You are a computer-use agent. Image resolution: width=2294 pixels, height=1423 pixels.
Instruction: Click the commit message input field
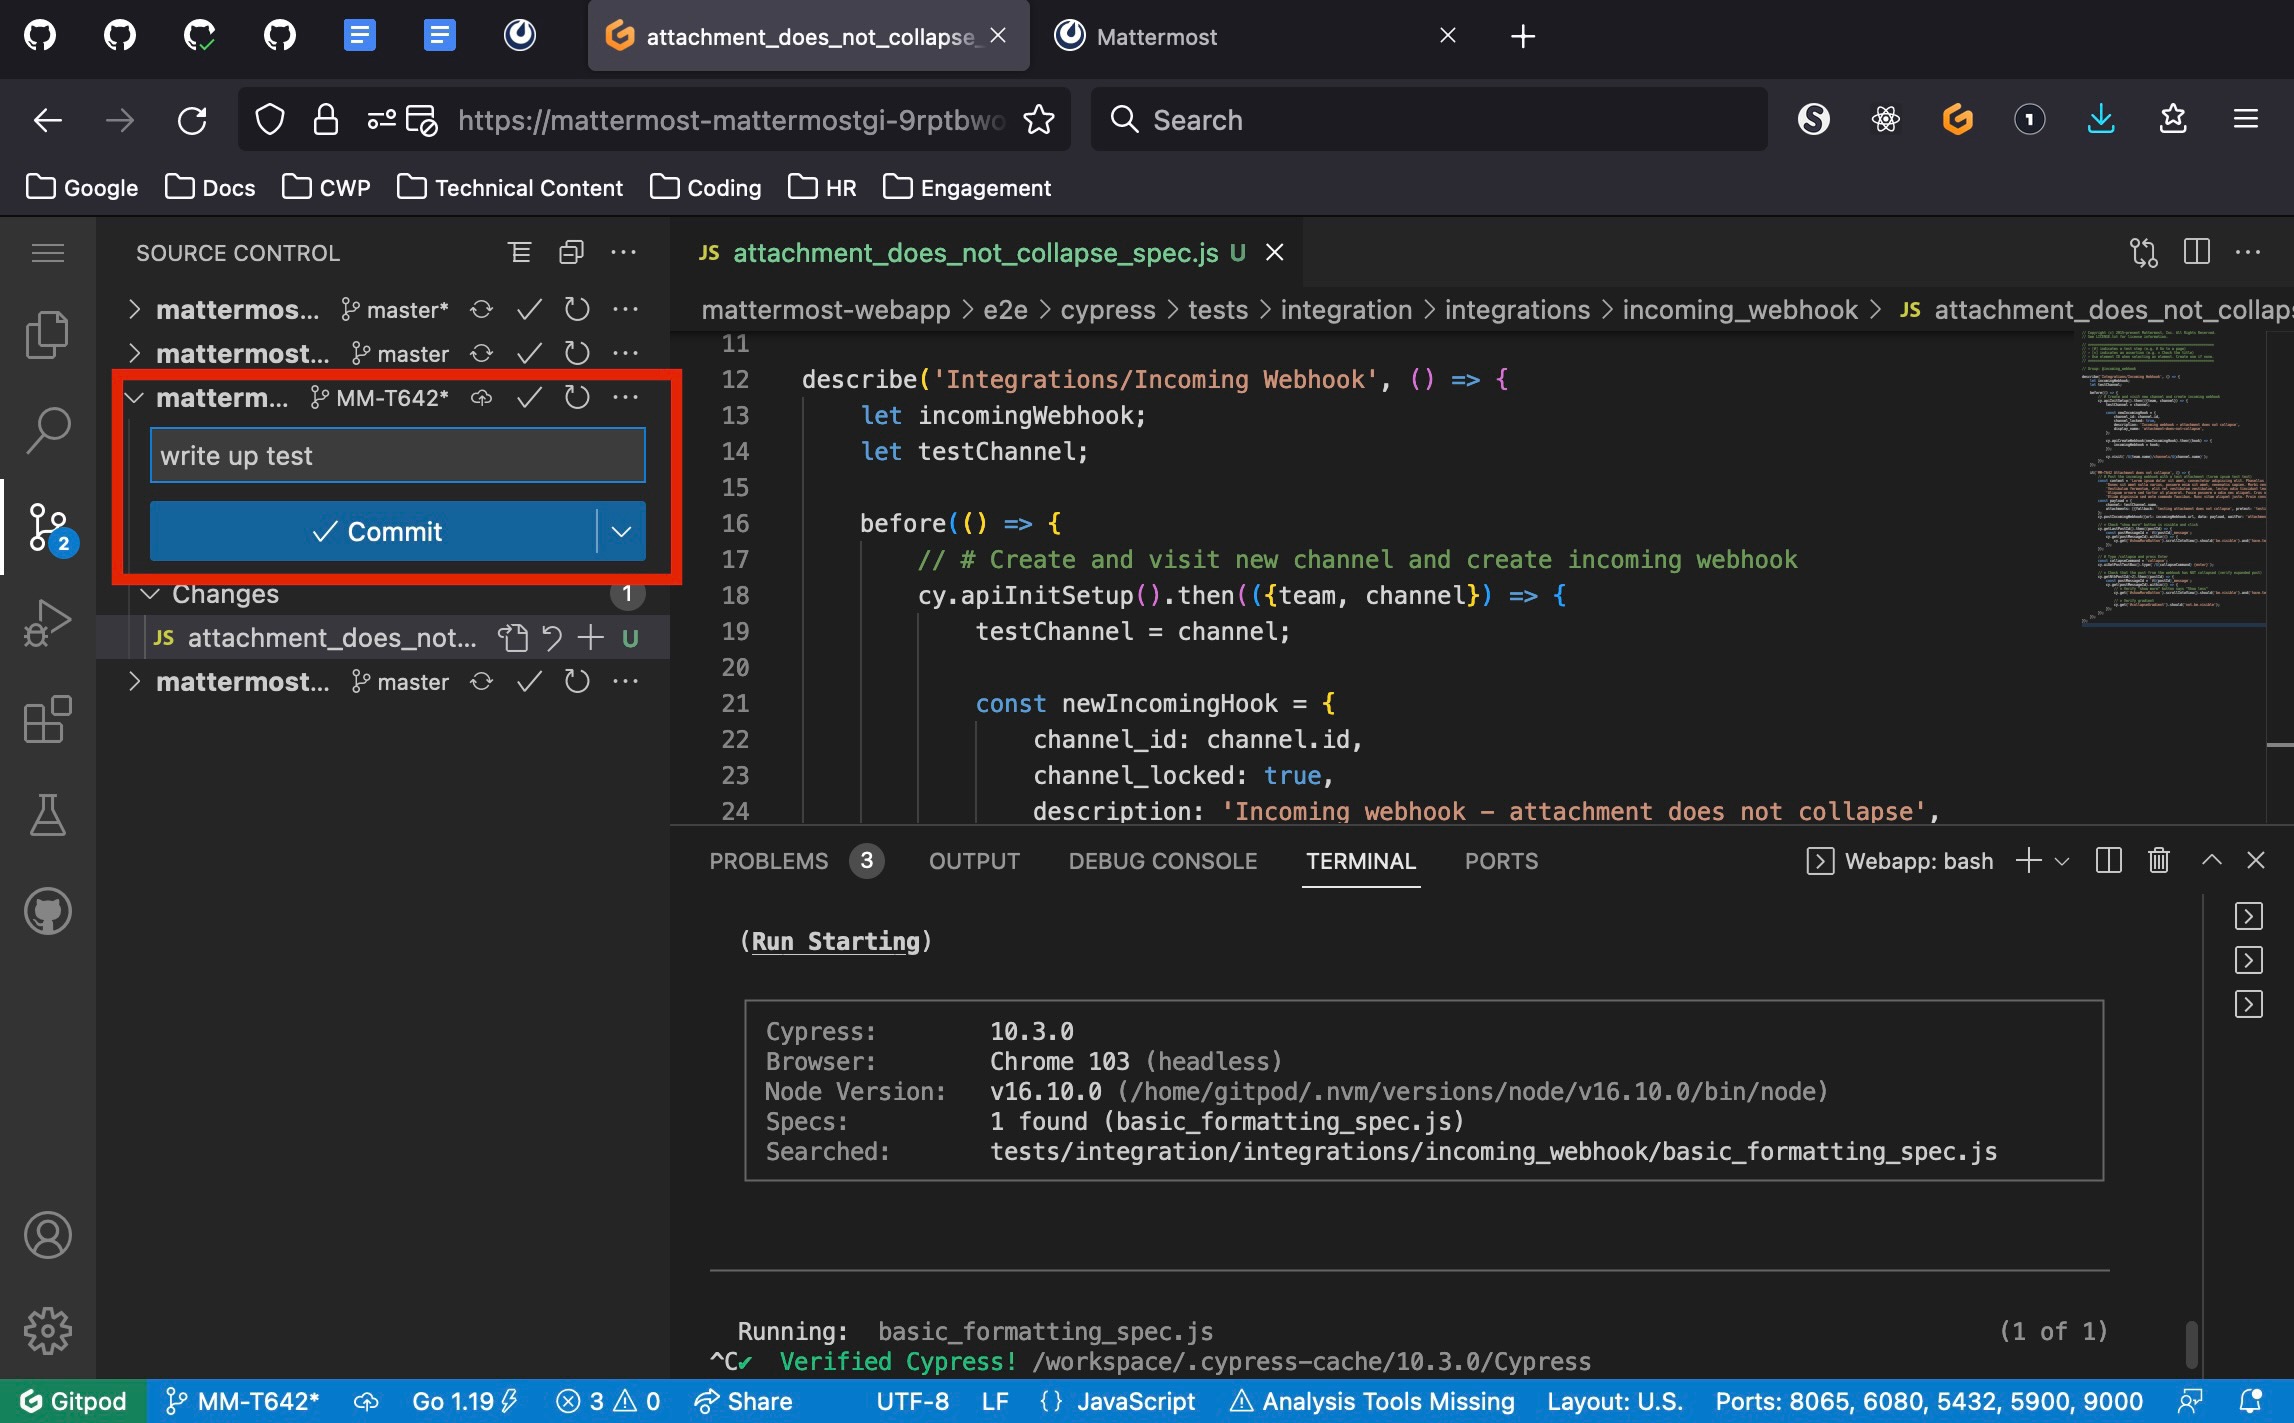pyautogui.click(x=397, y=456)
